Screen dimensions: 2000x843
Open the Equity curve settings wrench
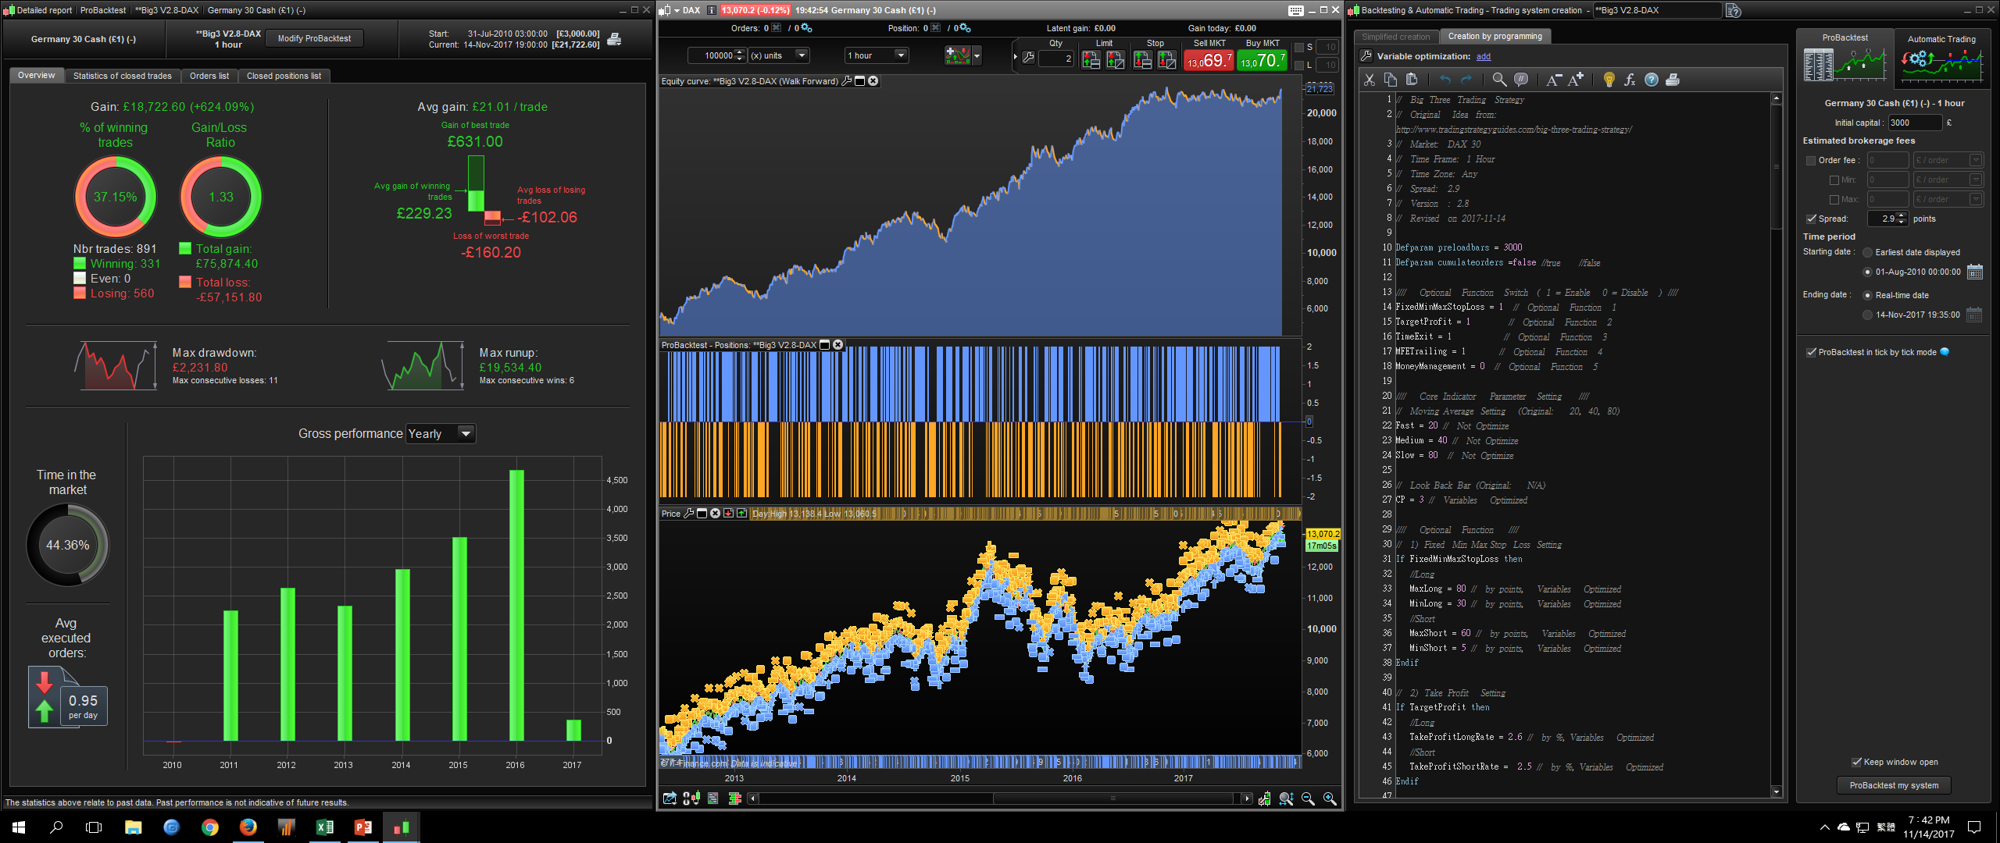pyautogui.click(x=847, y=81)
